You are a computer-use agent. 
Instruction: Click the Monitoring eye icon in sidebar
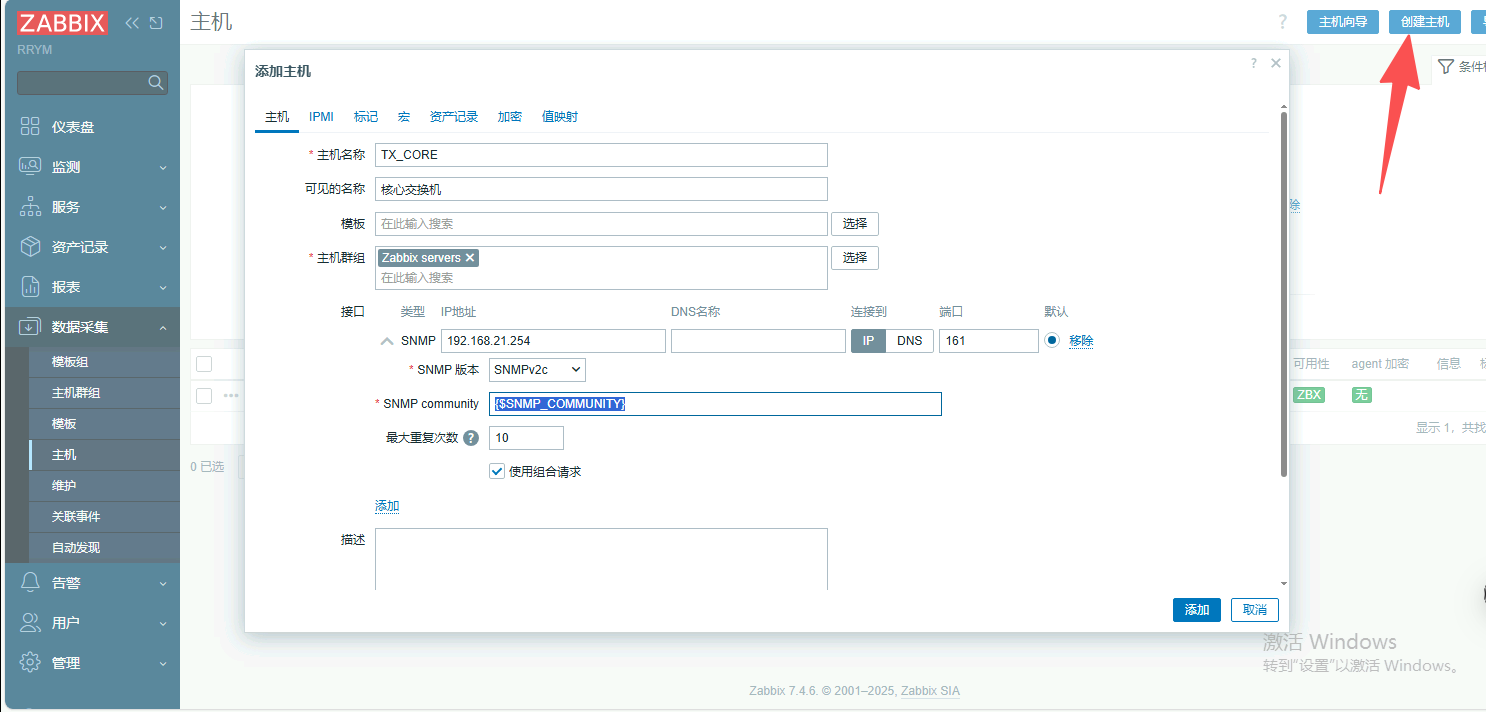pos(30,167)
